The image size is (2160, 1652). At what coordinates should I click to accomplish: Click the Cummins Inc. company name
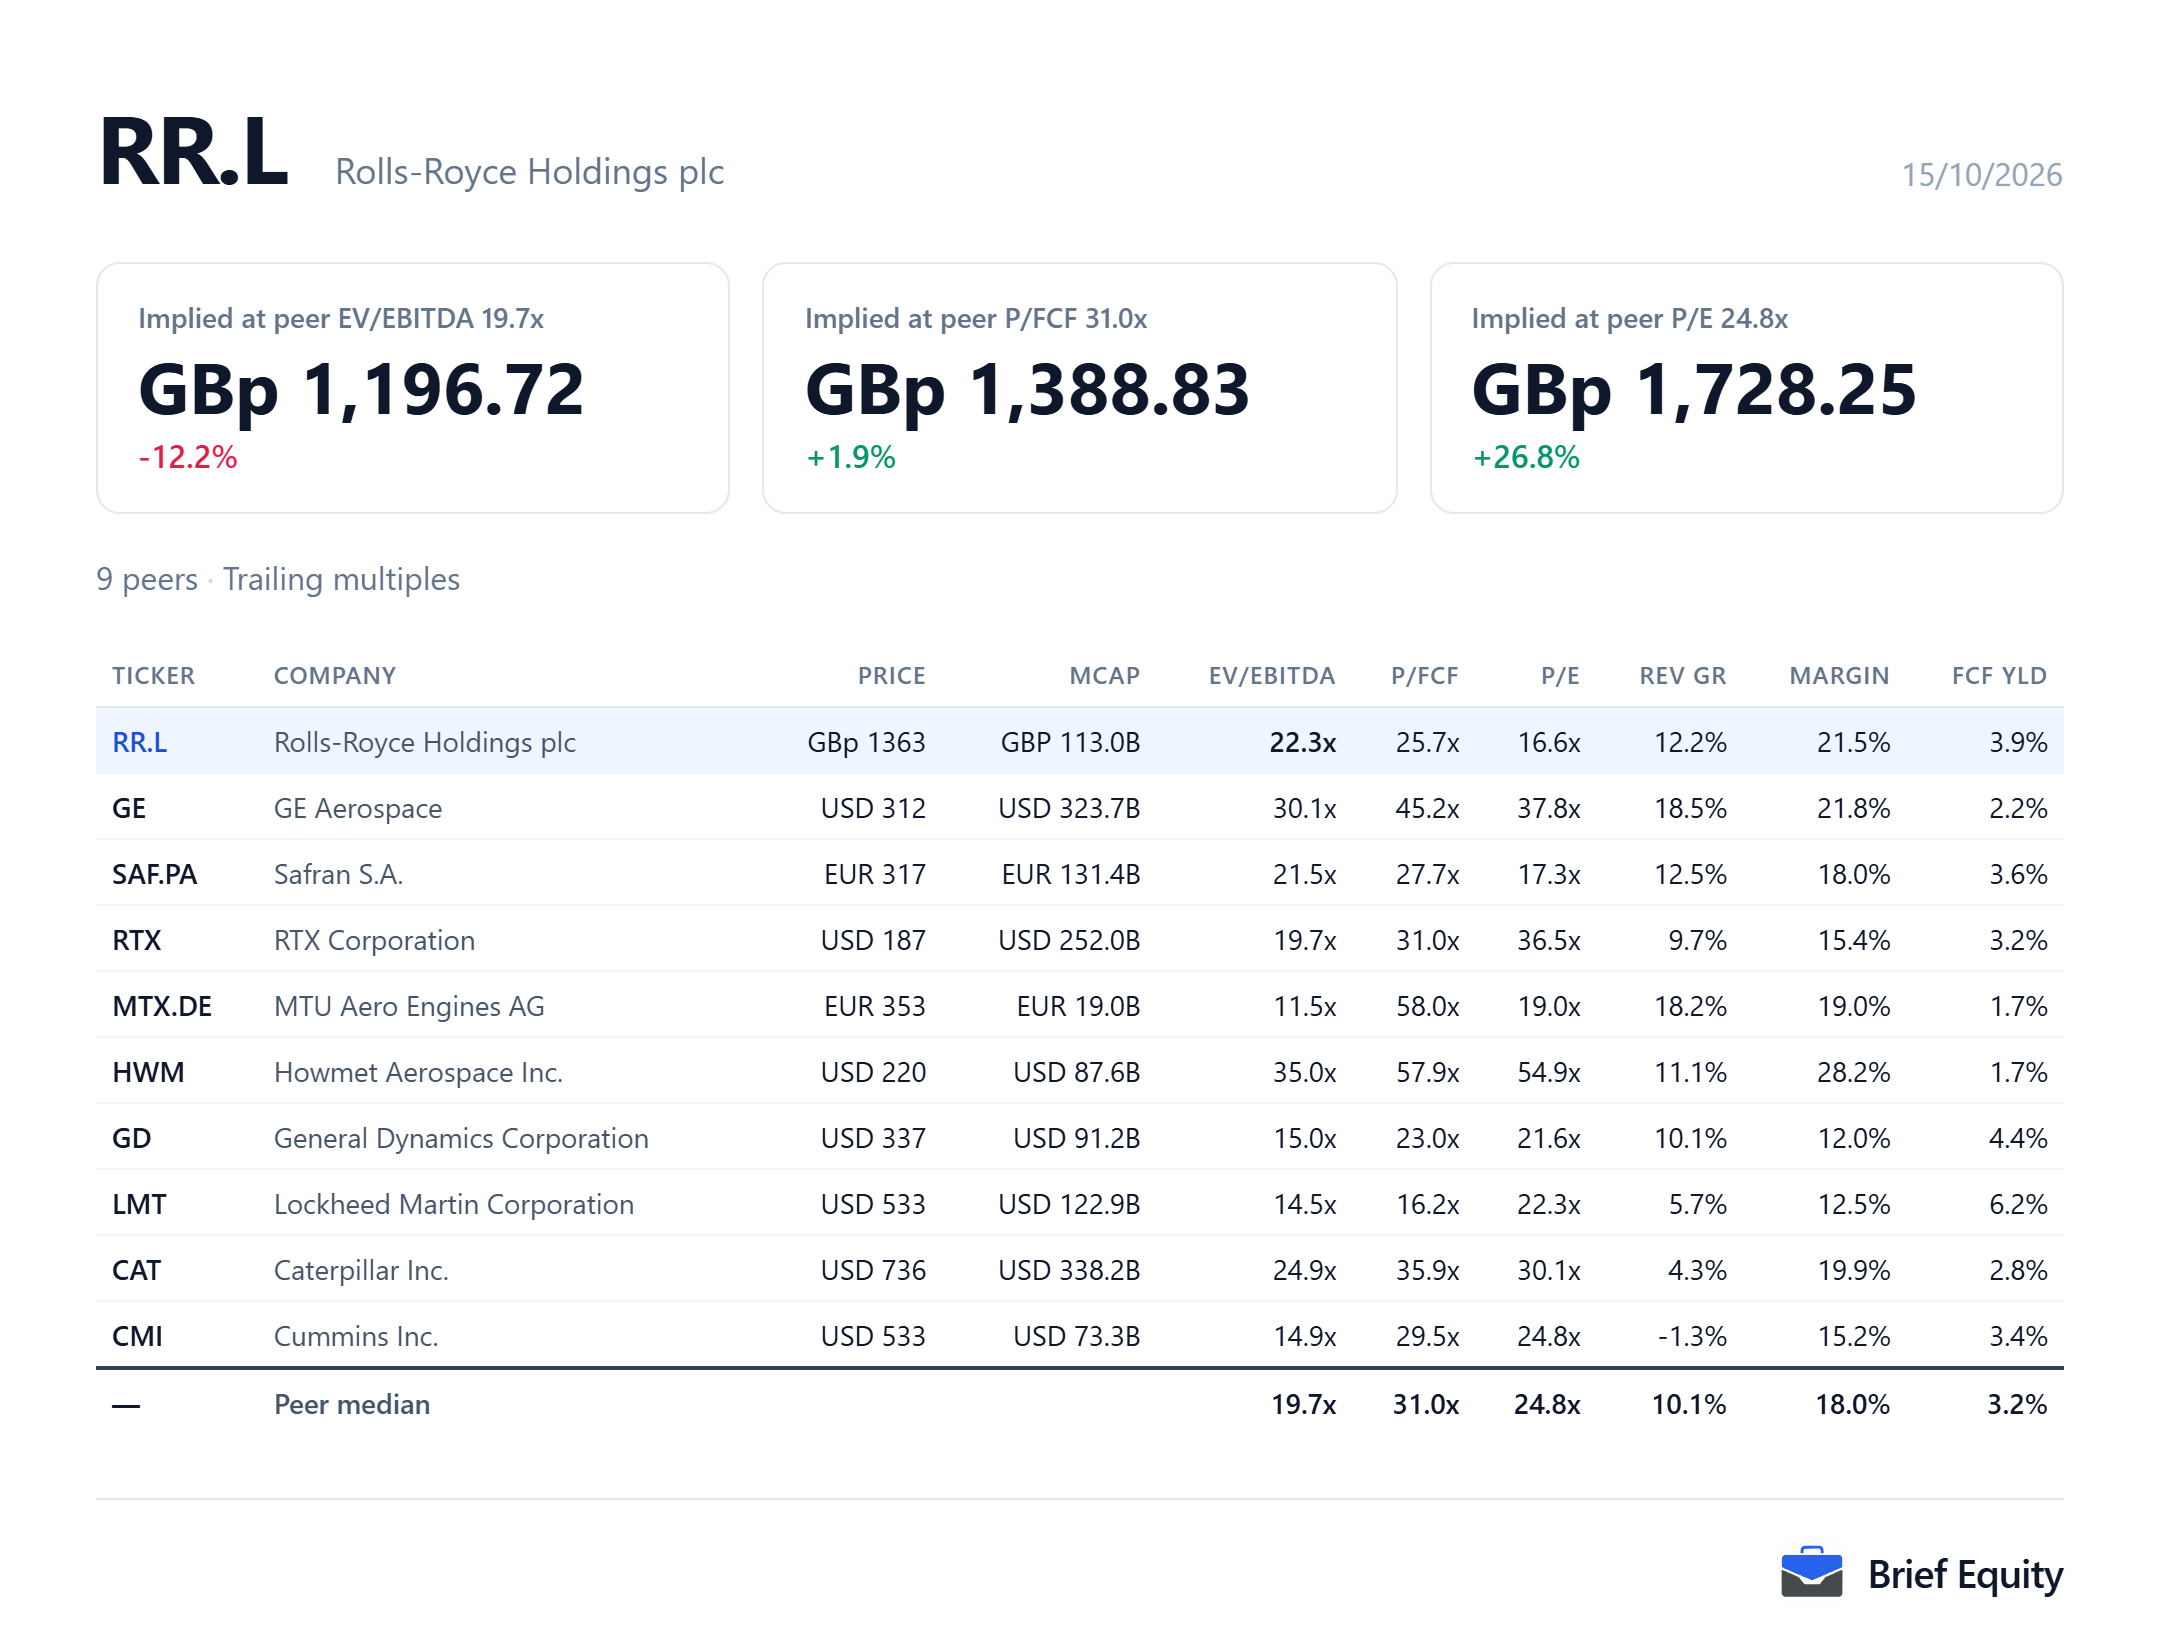coord(356,1336)
